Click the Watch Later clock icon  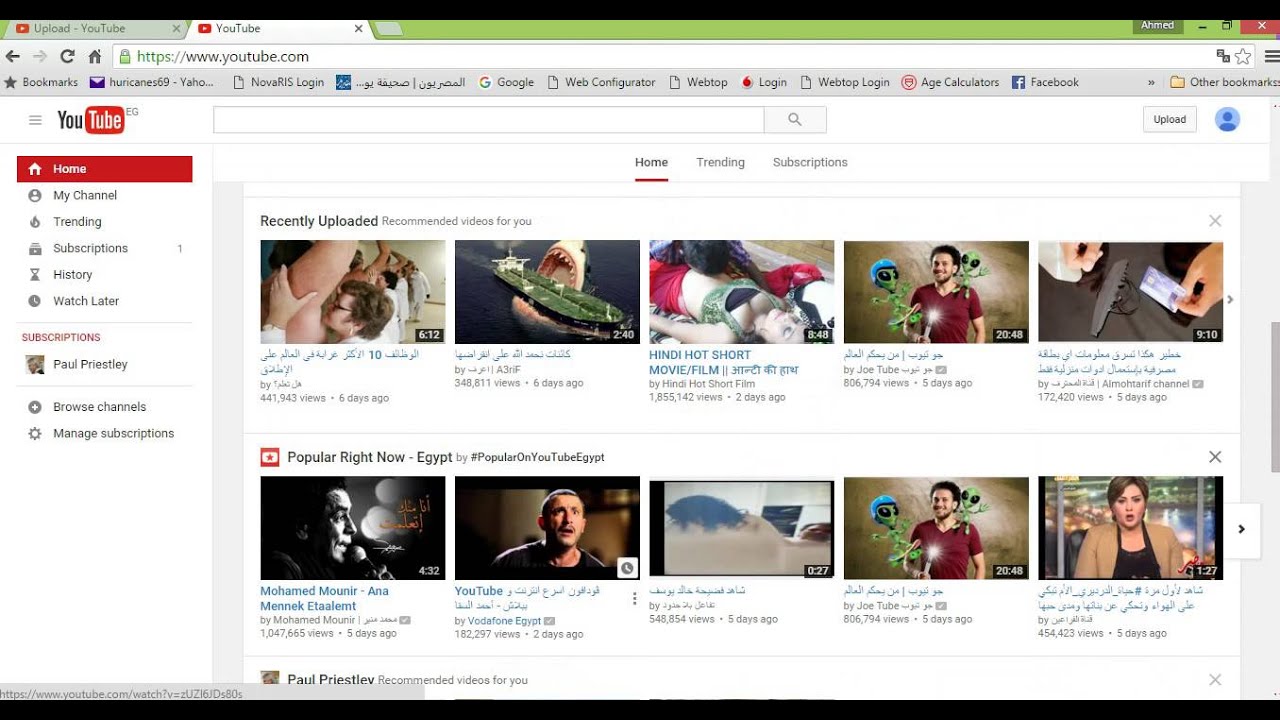coord(35,301)
